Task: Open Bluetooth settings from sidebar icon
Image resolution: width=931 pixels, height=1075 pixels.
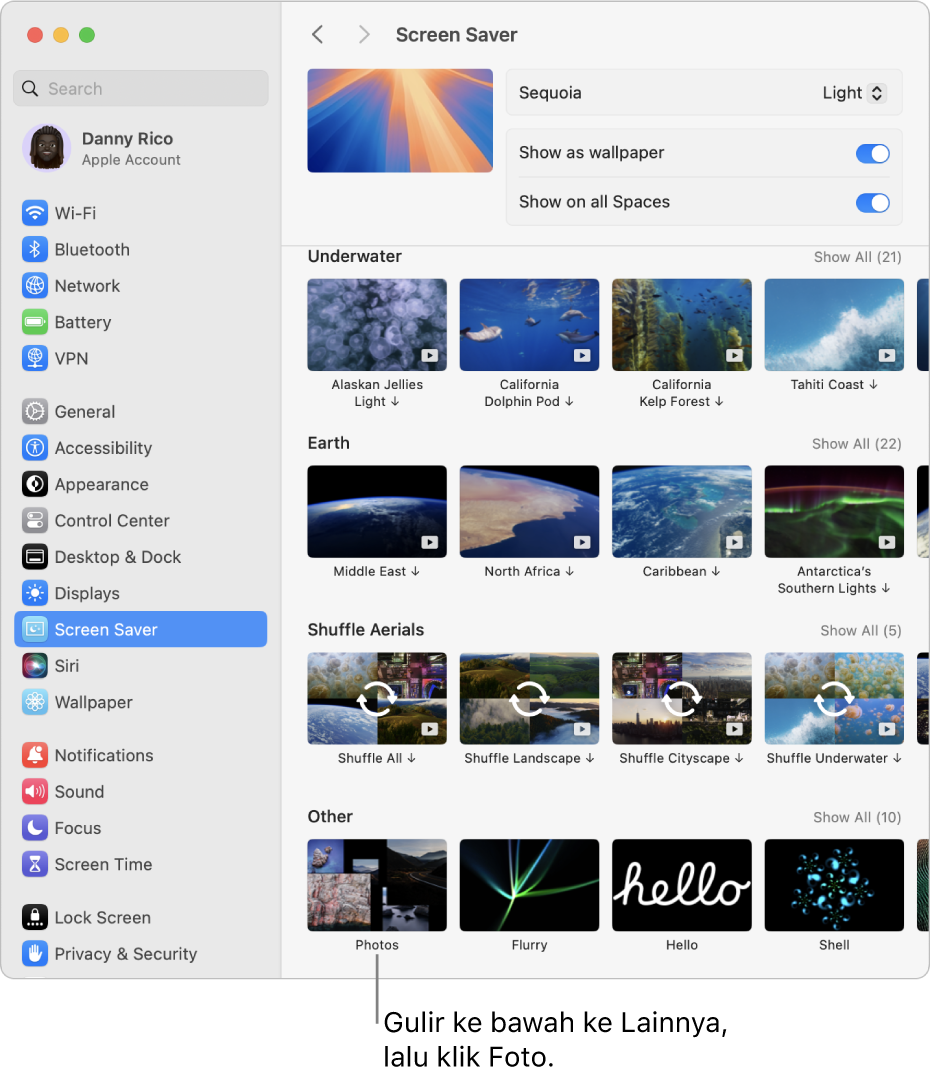Action: pos(34,250)
